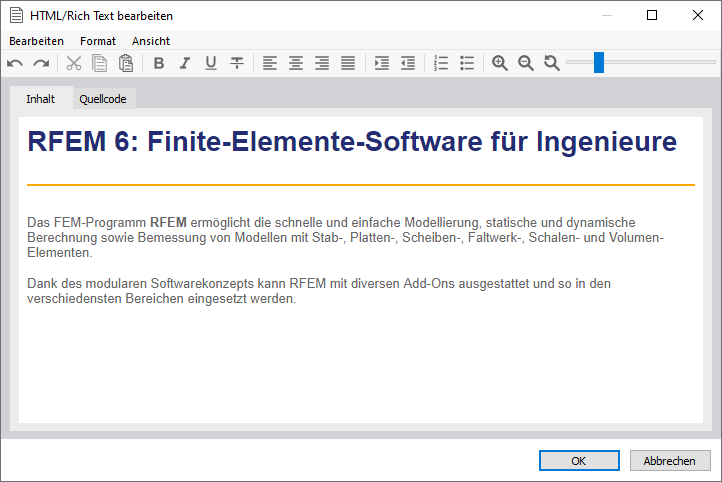
Task: Close the HTML/Rich Text dialog
Action: pos(698,15)
